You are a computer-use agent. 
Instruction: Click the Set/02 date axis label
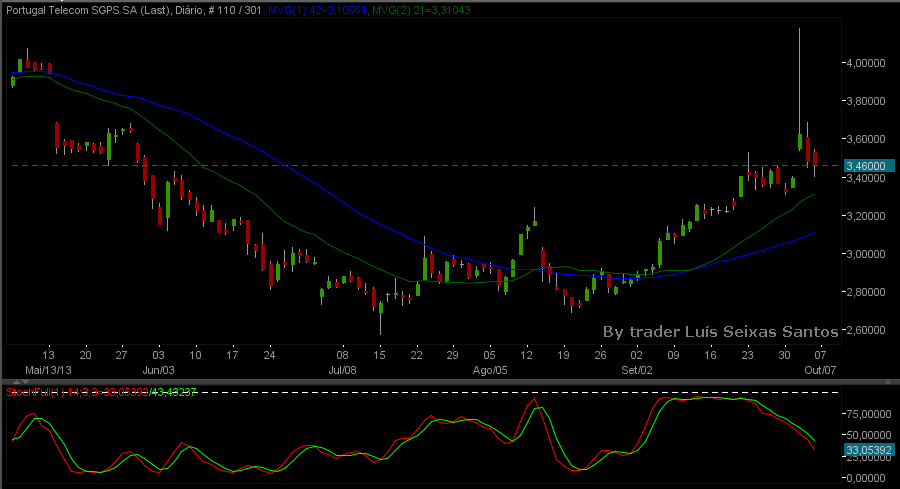(637, 370)
